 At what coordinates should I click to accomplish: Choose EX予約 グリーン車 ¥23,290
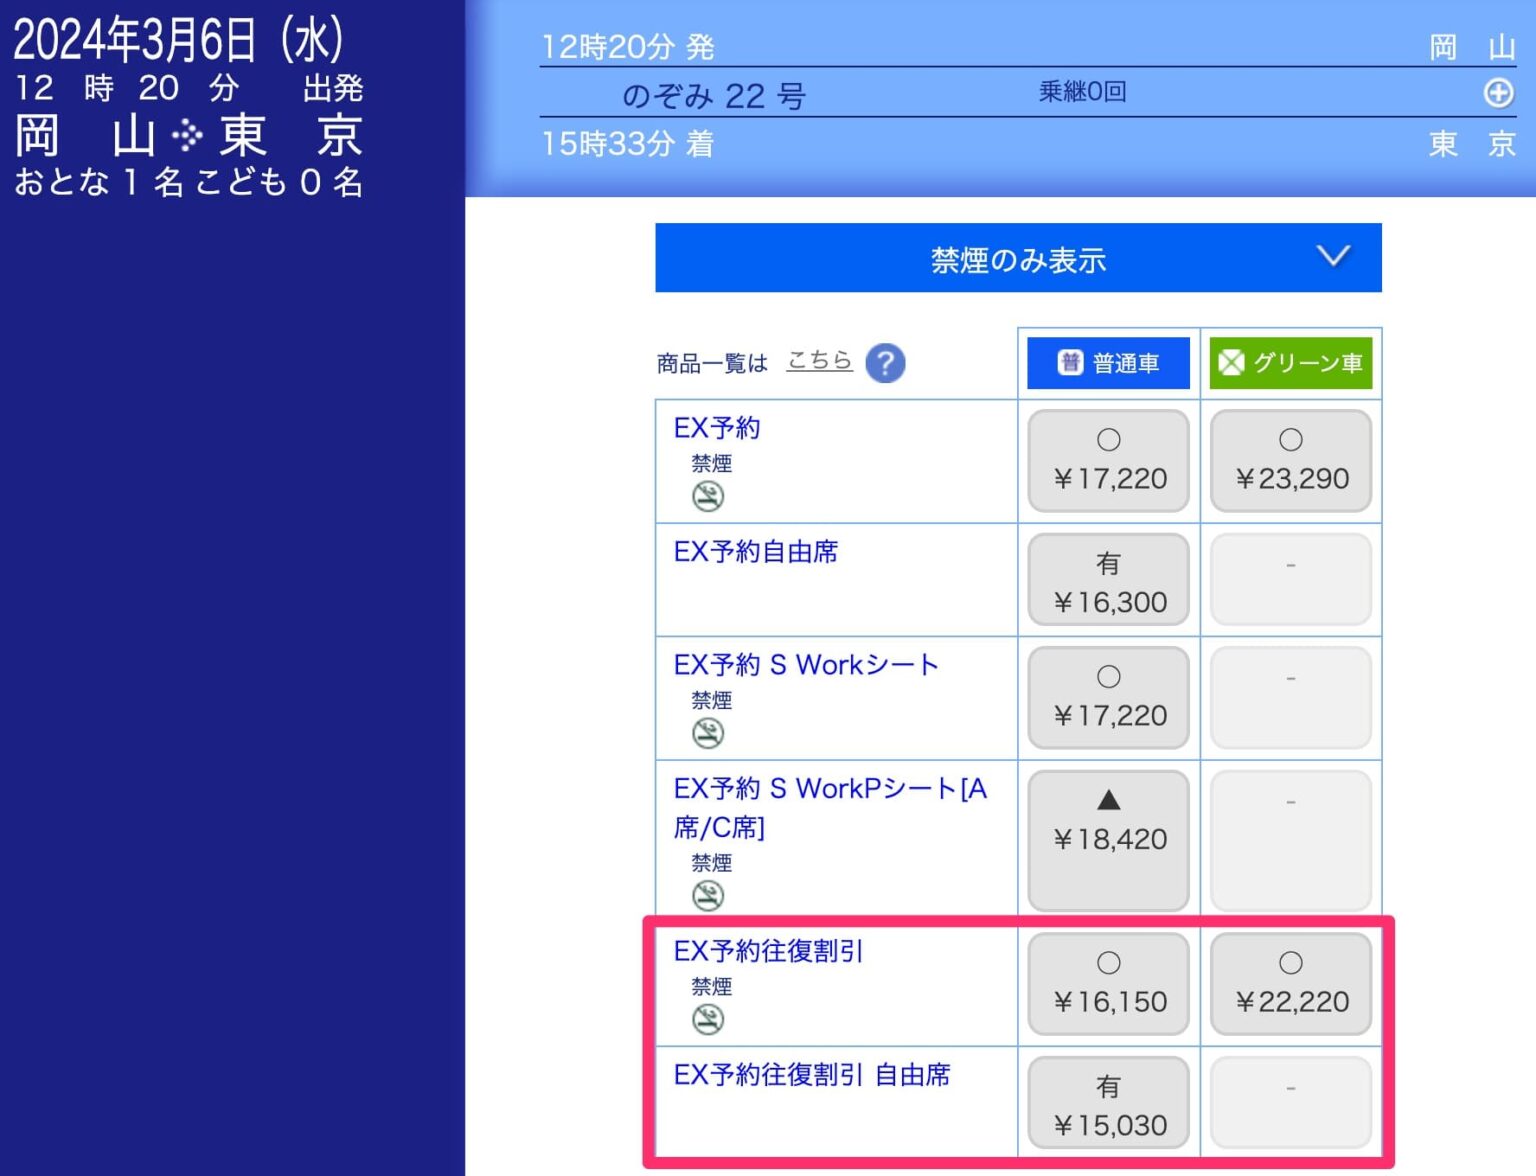pyautogui.click(x=1291, y=461)
